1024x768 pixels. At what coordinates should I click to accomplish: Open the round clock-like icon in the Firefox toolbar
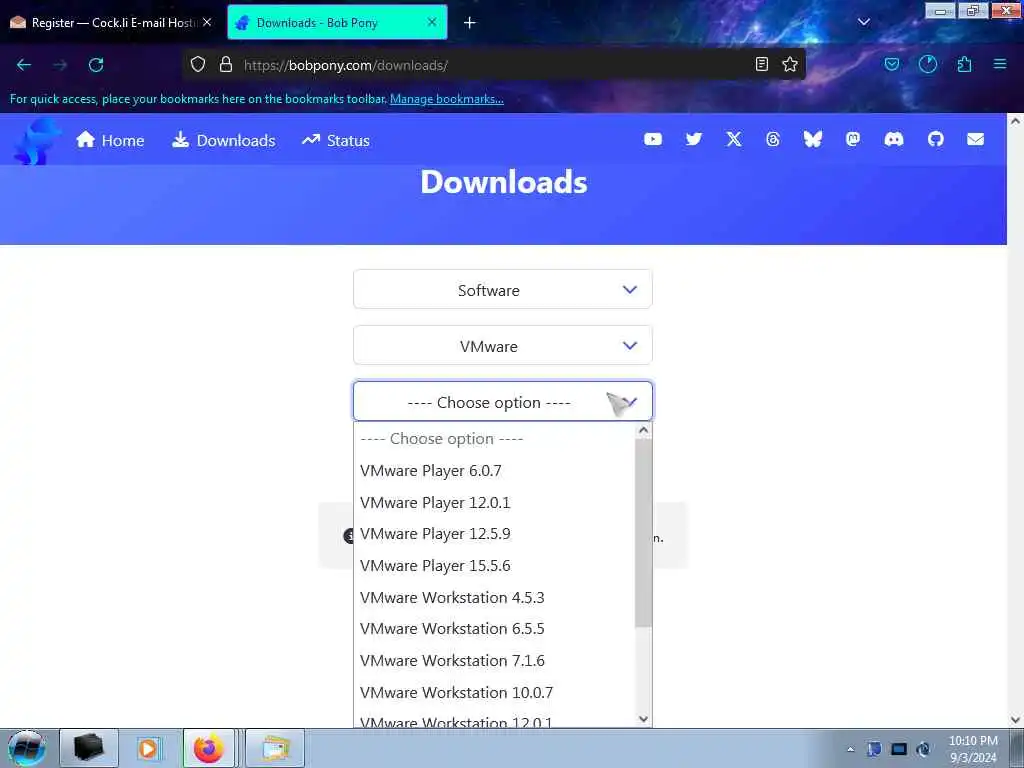(x=927, y=64)
